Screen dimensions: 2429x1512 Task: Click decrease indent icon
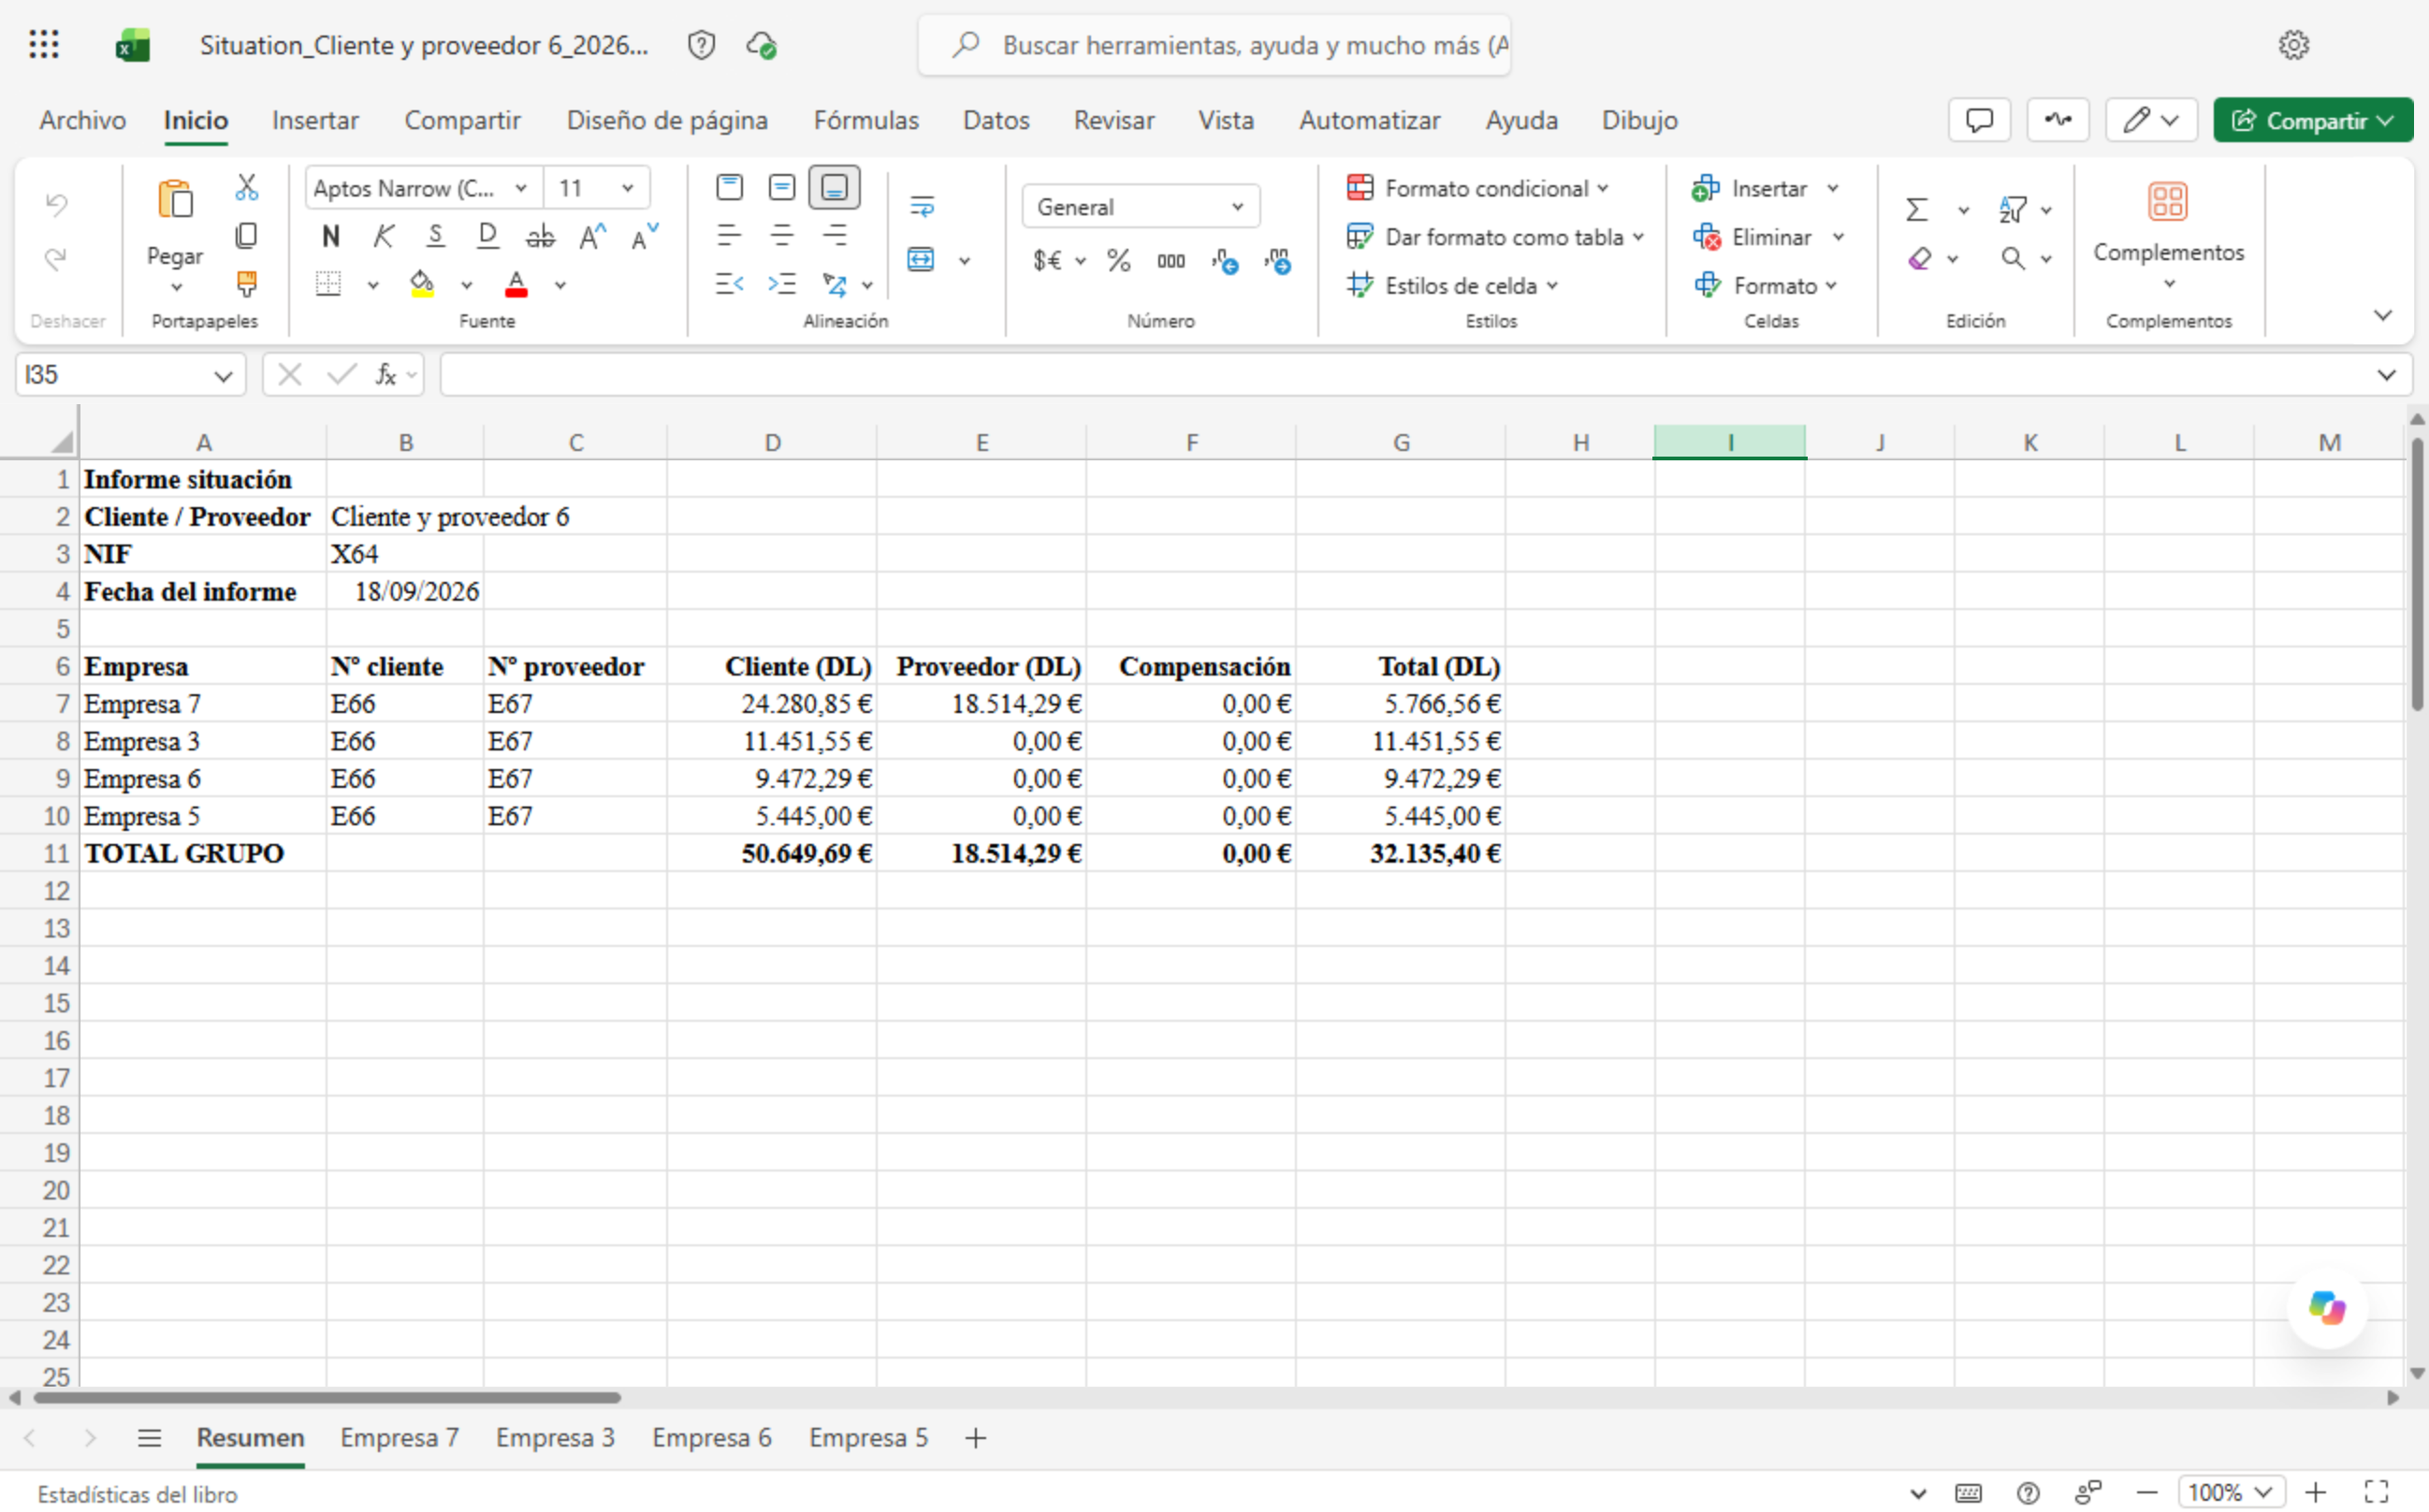730,285
